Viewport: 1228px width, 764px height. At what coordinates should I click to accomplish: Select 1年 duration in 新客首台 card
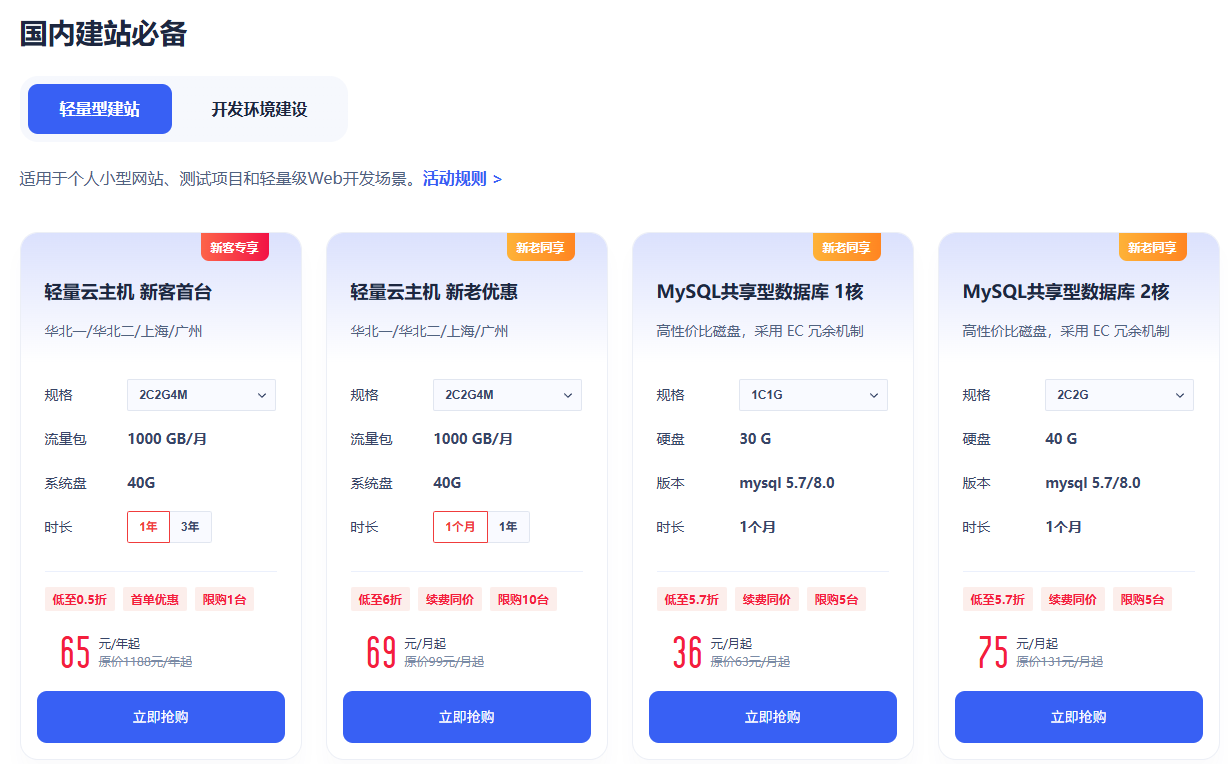pos(148,527)
